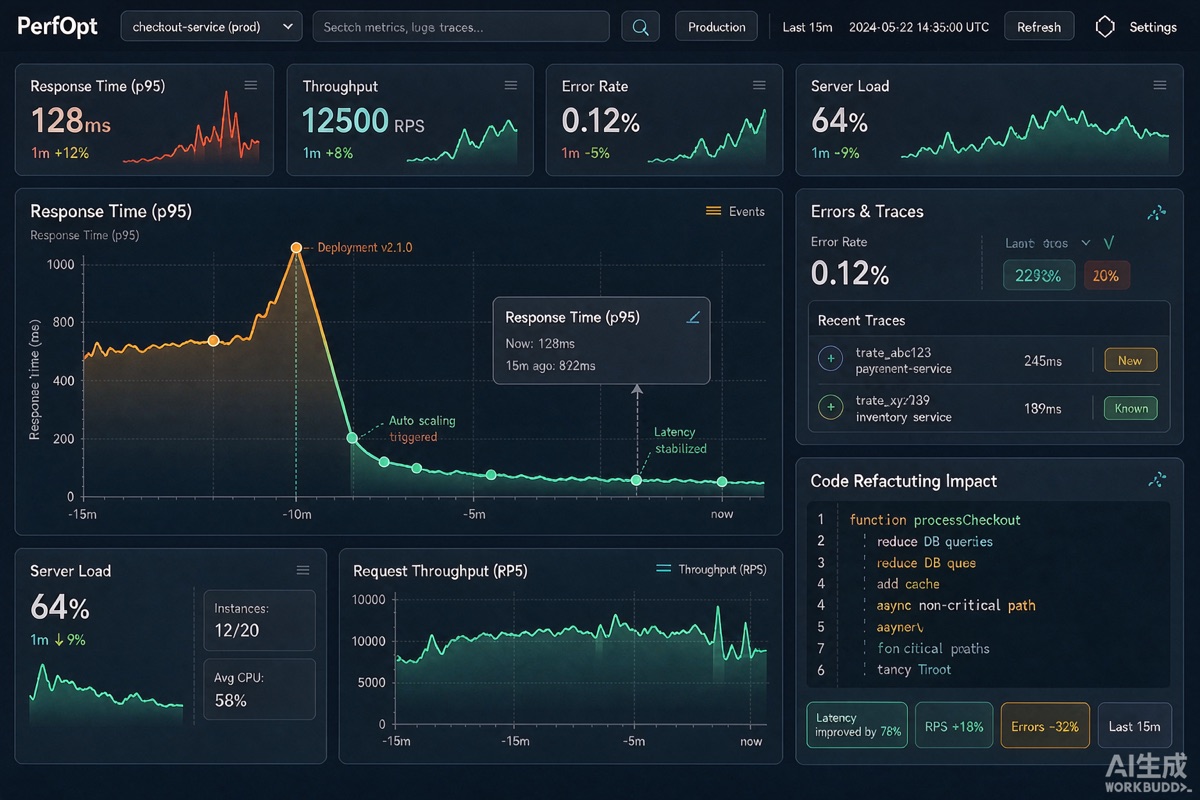Click the rightmost data marker near now
This screenshot has height=800, width=1200.
point(722,482)
